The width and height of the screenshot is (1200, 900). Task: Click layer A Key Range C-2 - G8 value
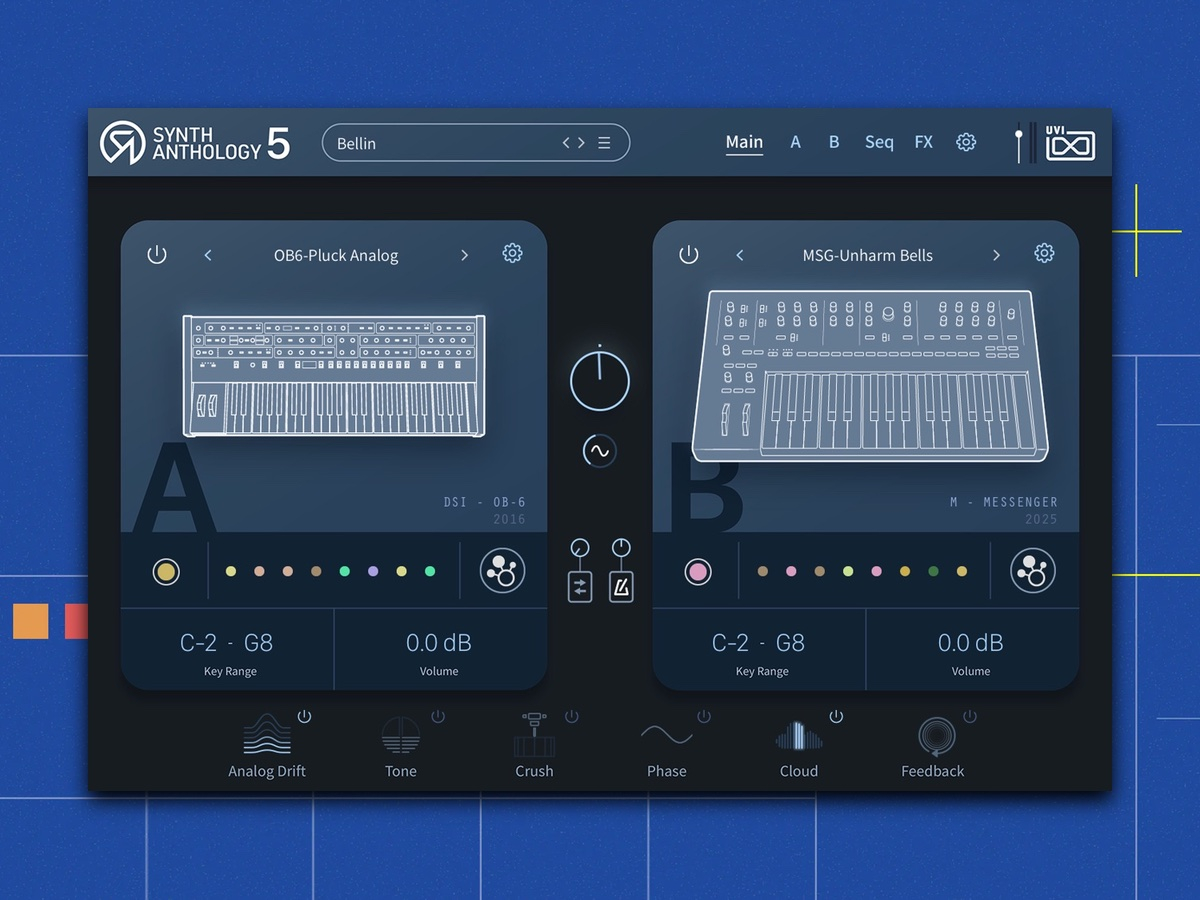[228, 643]
